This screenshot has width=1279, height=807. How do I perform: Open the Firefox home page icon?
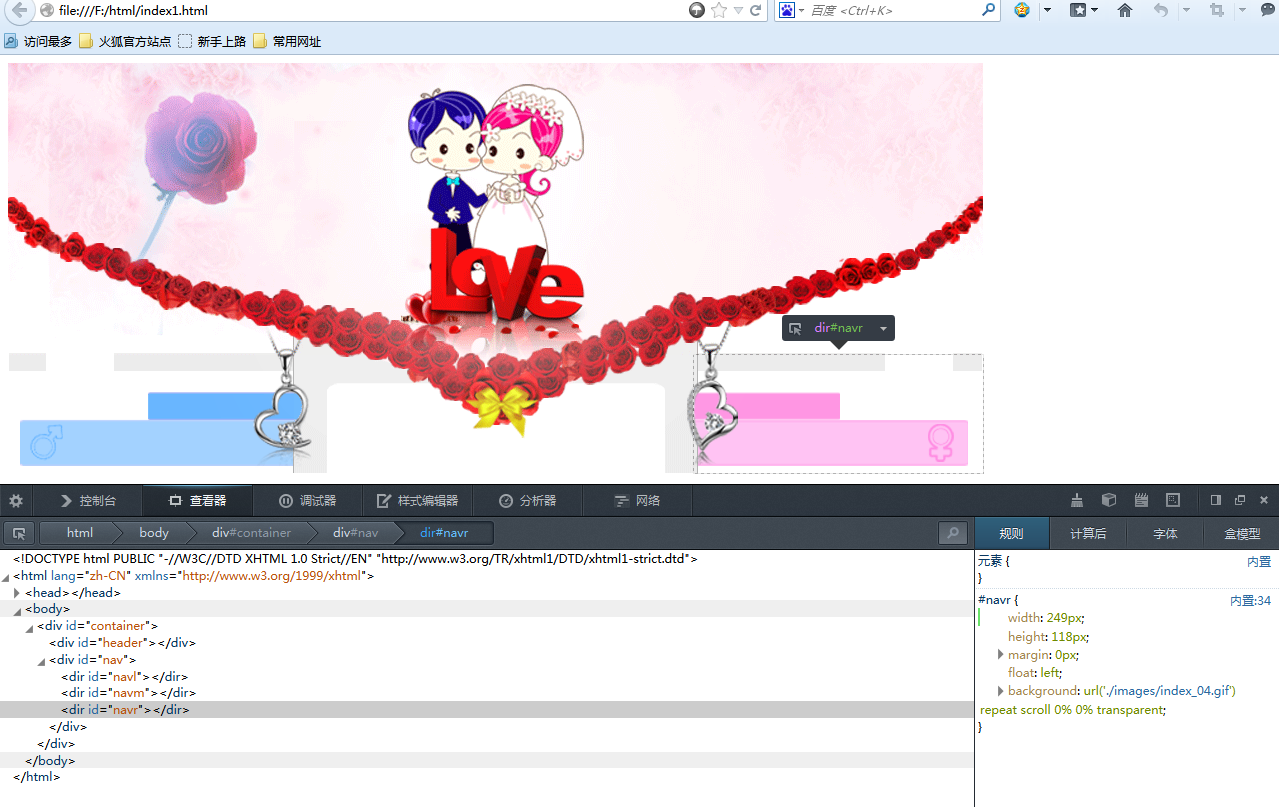coord(1125,10)
